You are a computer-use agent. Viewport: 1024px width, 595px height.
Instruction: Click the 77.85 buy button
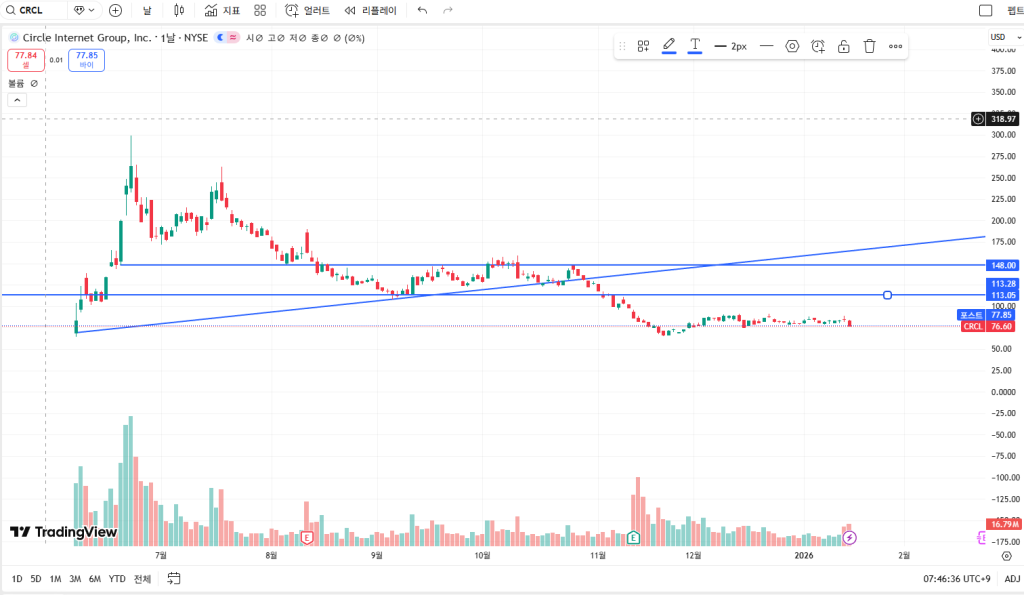point(87,60)
